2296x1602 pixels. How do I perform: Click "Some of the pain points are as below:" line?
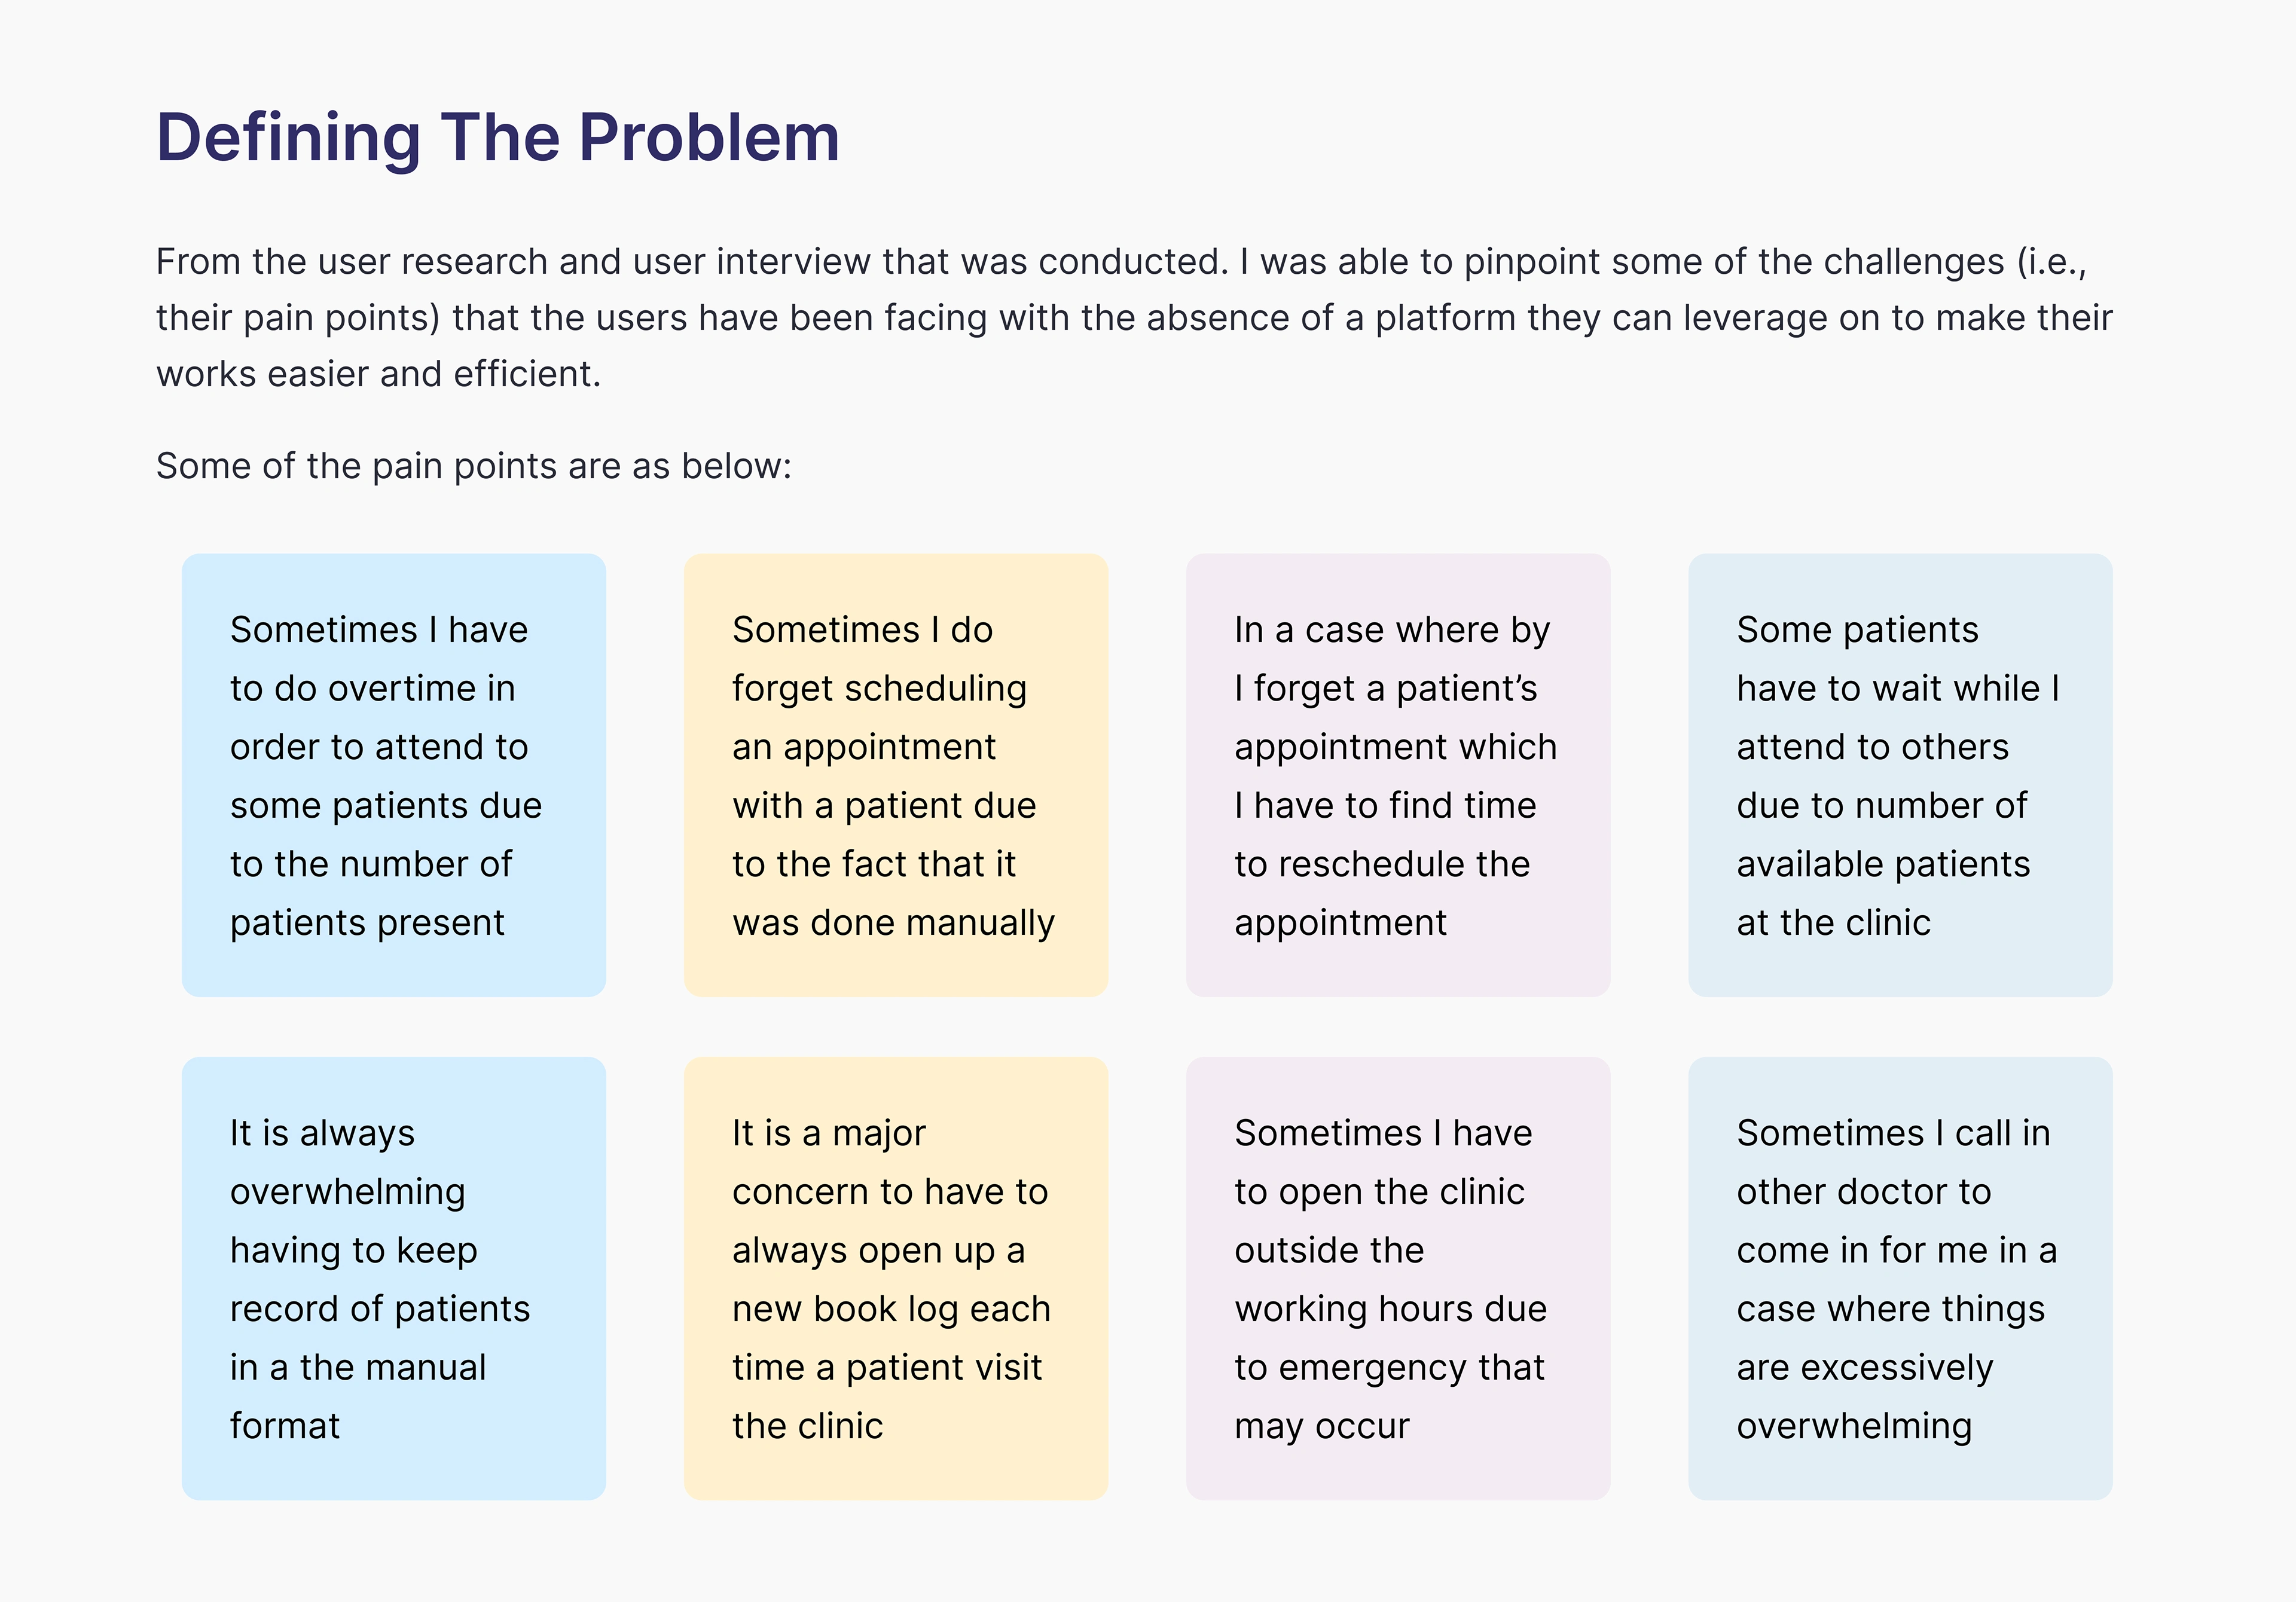click(473, 466)
